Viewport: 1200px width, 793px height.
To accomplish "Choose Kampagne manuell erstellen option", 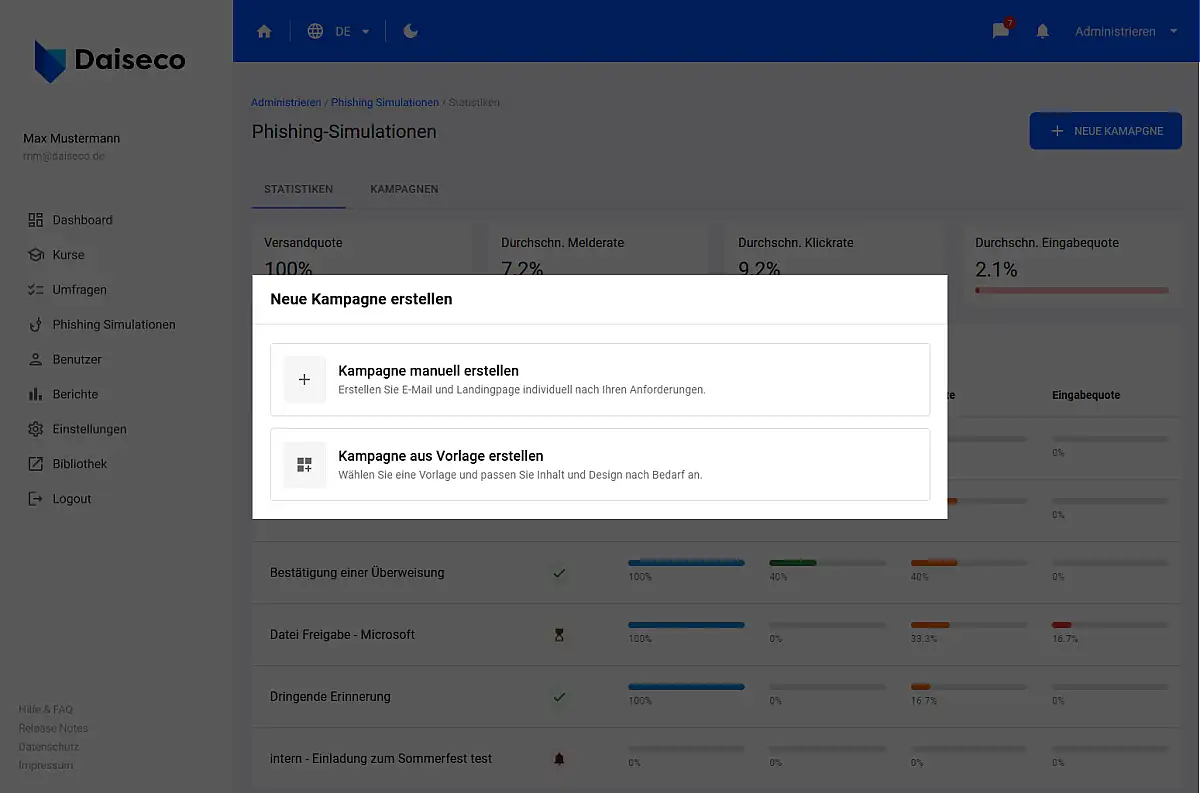I will click(600, 380).
